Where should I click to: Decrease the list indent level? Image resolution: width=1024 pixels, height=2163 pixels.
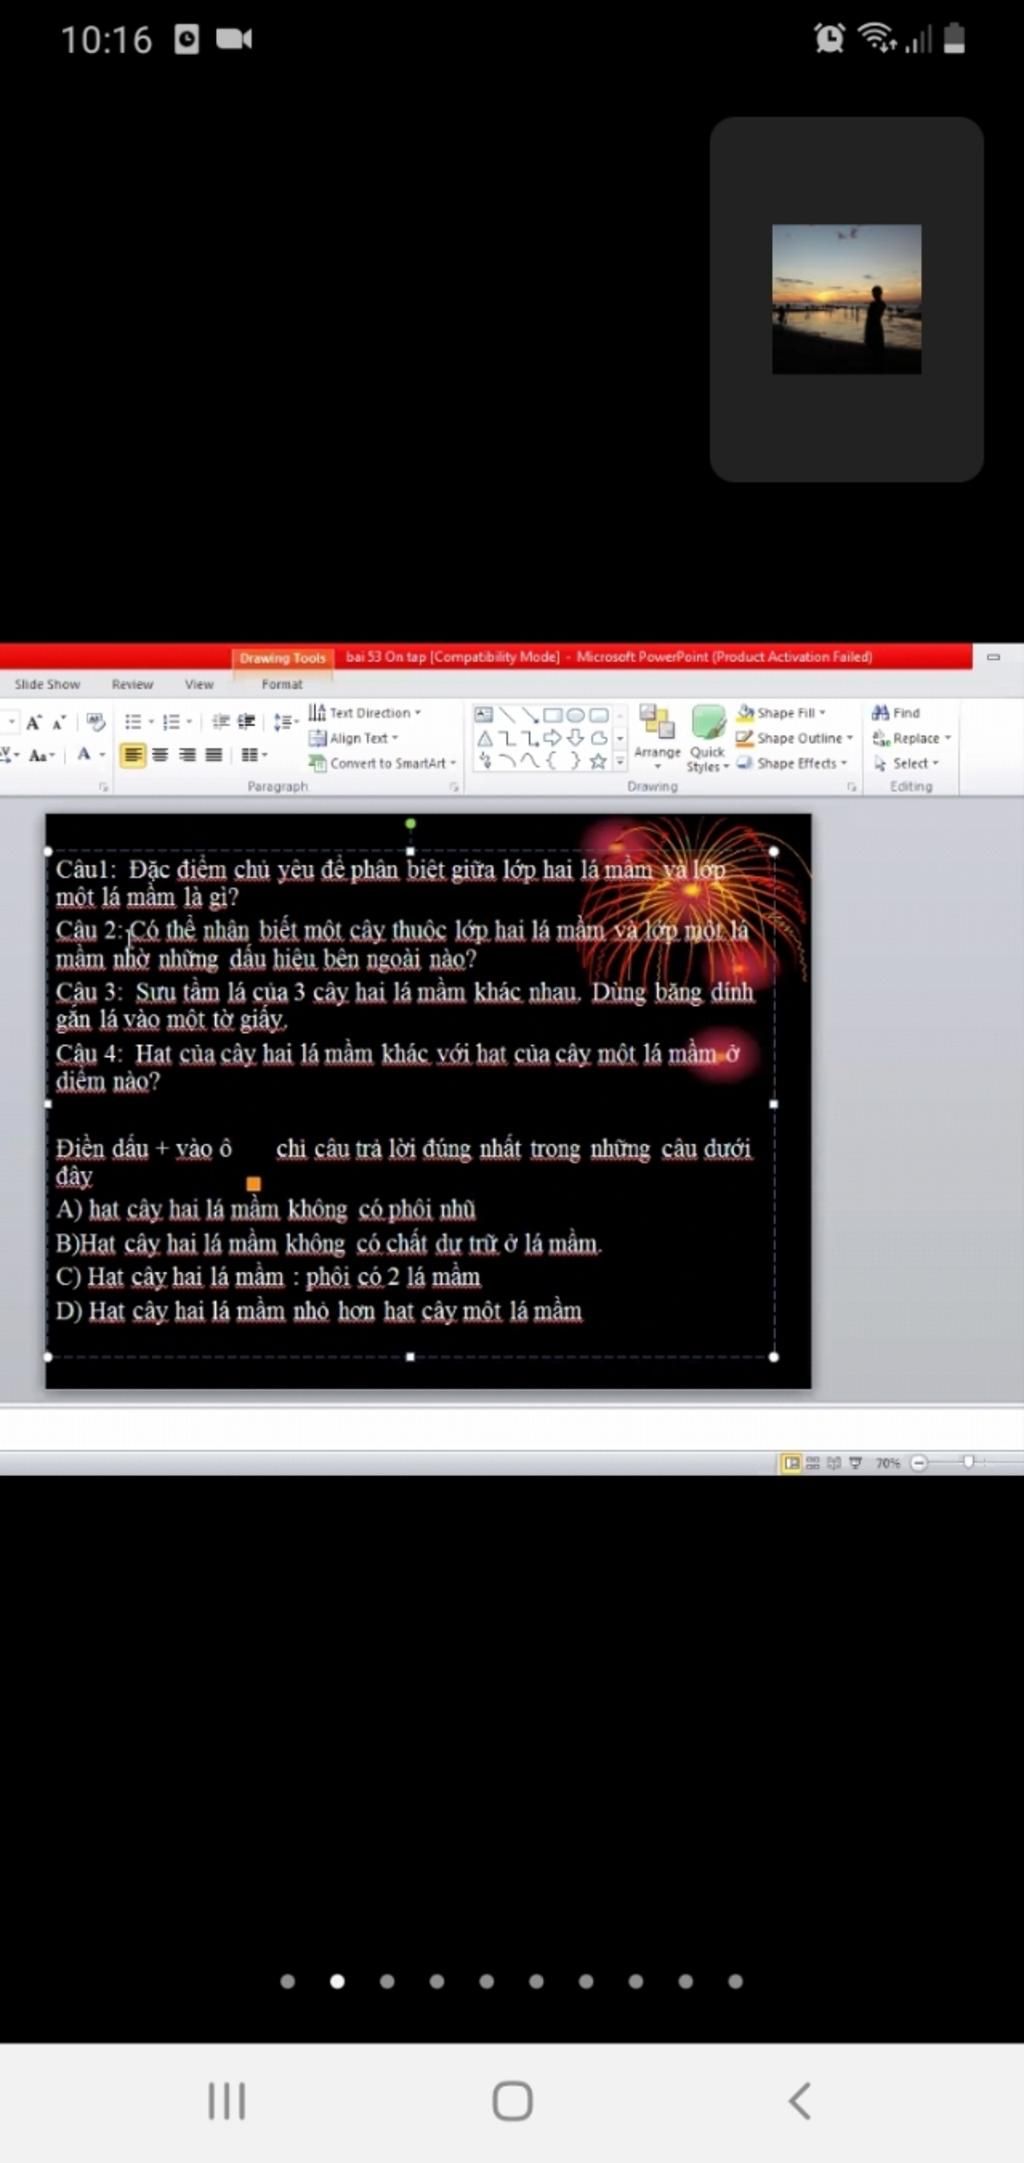pos(221,722)
